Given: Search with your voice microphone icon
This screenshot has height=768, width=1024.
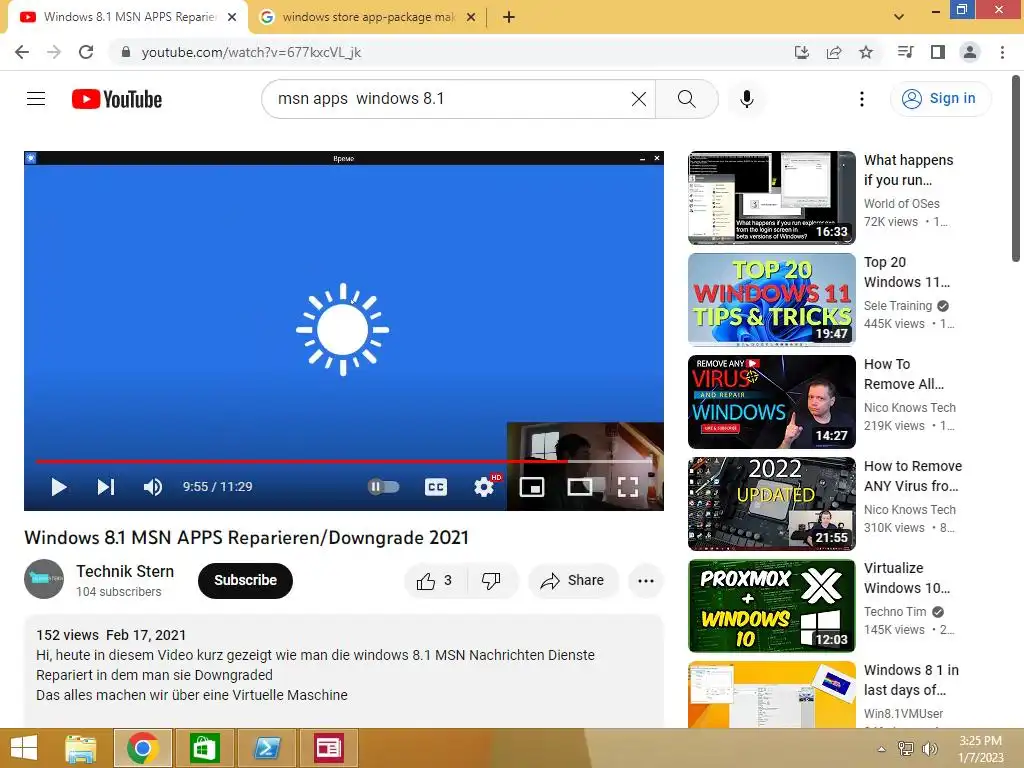Looking at the screenshot, I should tap(747, 99).
